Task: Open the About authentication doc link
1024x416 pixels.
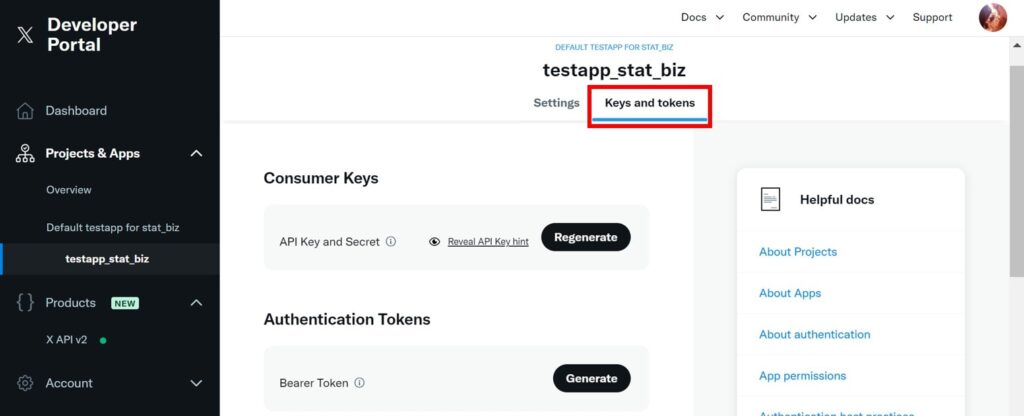Action: click(x=814, y=335)
